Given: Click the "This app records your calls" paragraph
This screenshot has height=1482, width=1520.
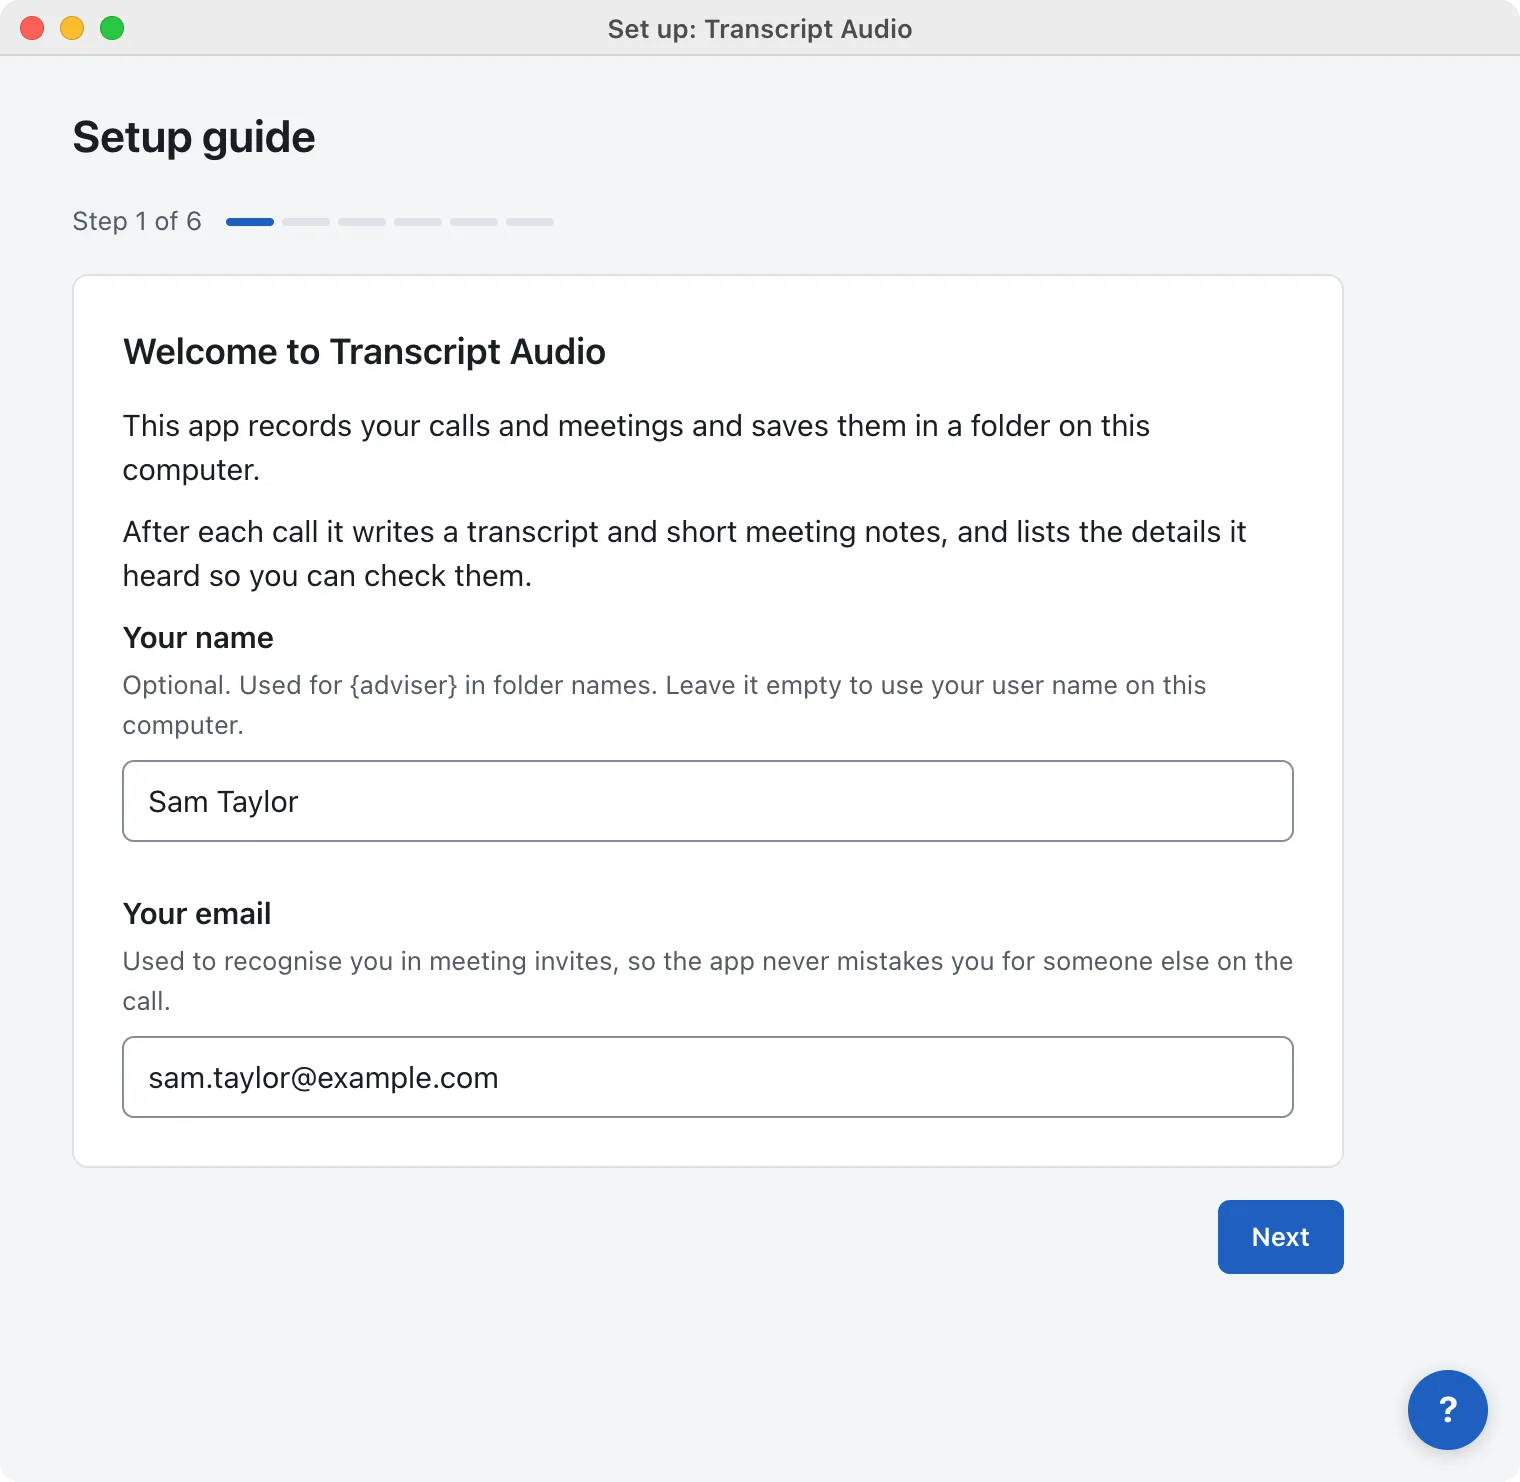Looking at the screenshot, I should (x=636, y=448).
